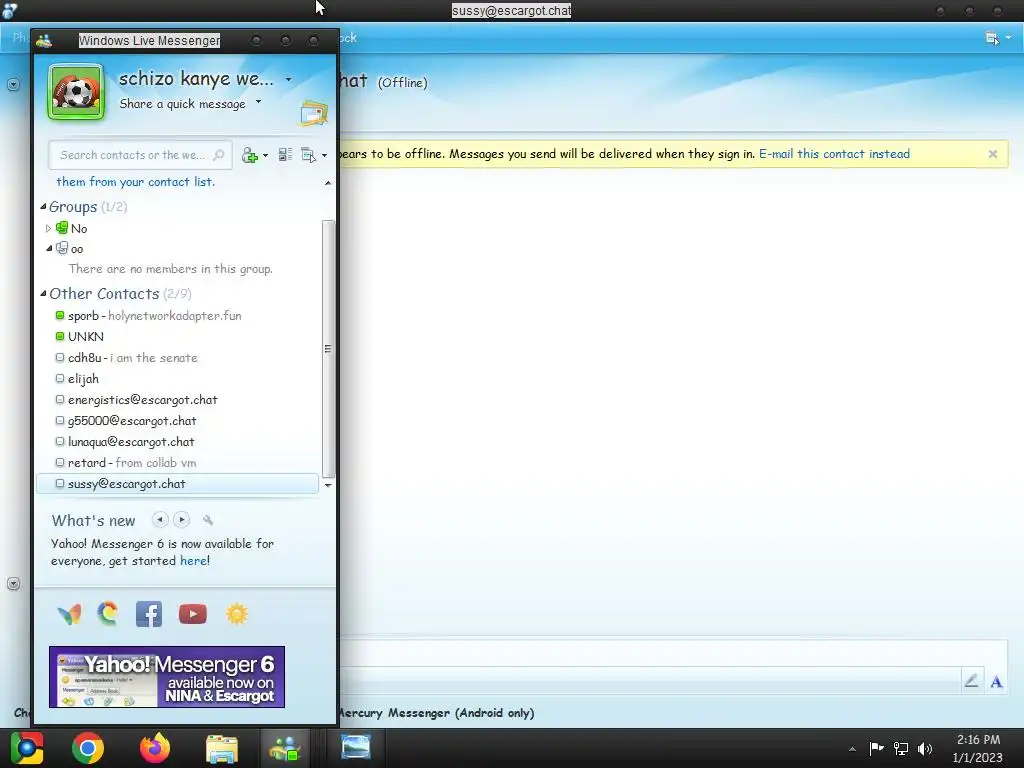The height and width of the screenshot is (768, 1024).
Task: Open the colorful C icon
Action: pyautogui.click(x=108, y=614)
